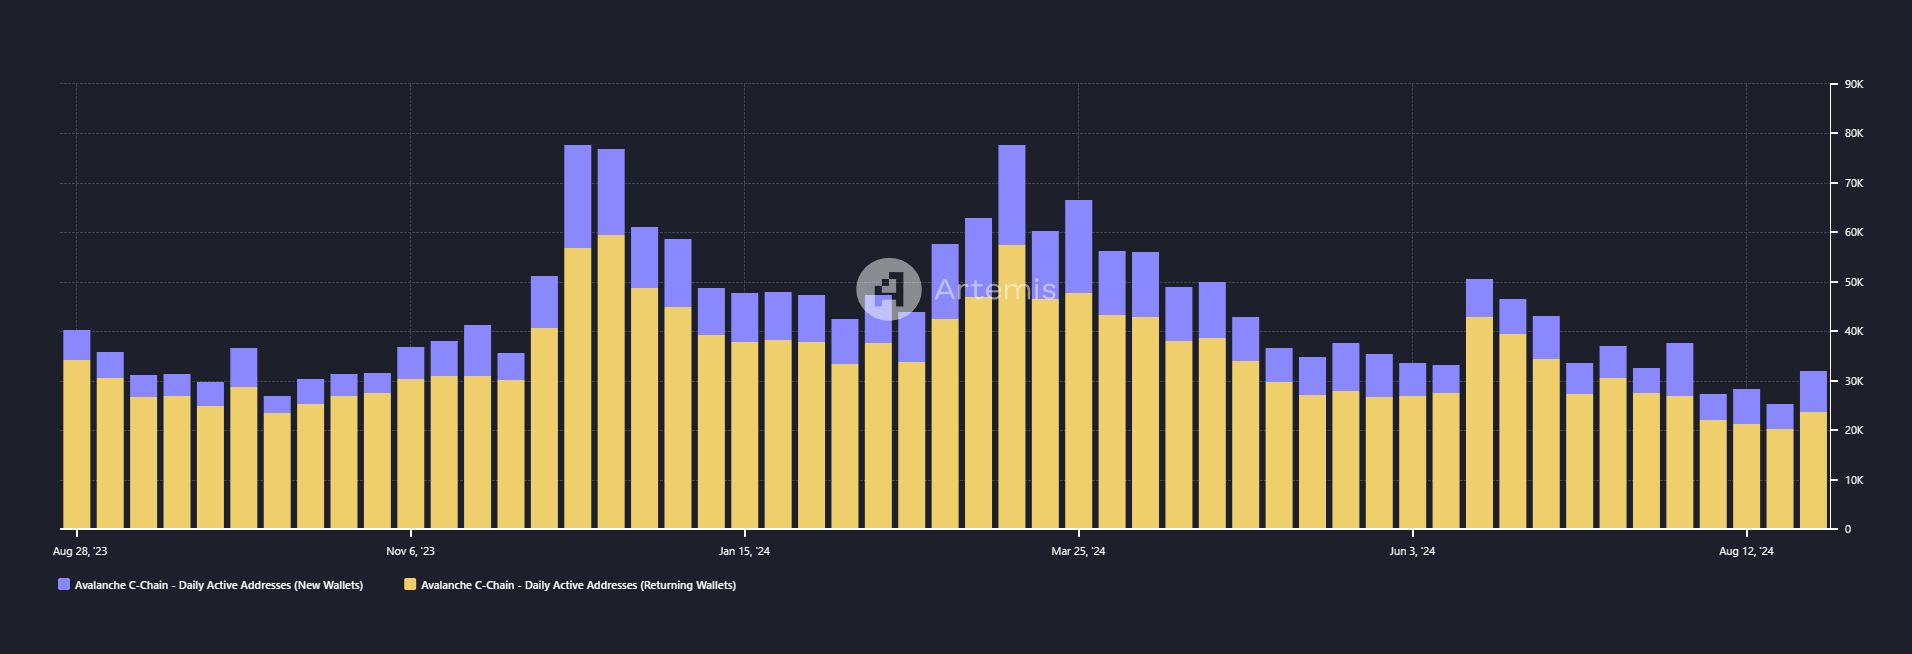Click the last bar on the right end
The image size is (1912, 654).
[1813, 450]
